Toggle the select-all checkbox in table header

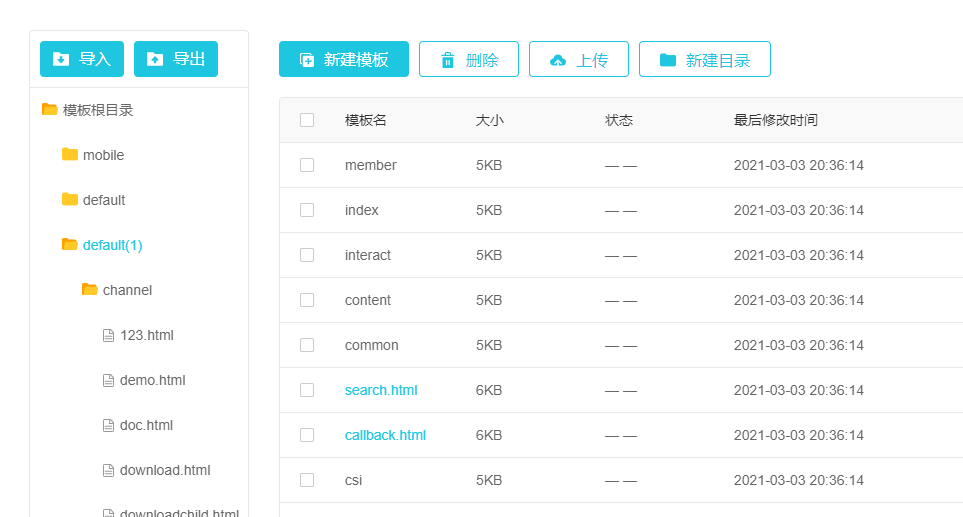coord(307,120)
